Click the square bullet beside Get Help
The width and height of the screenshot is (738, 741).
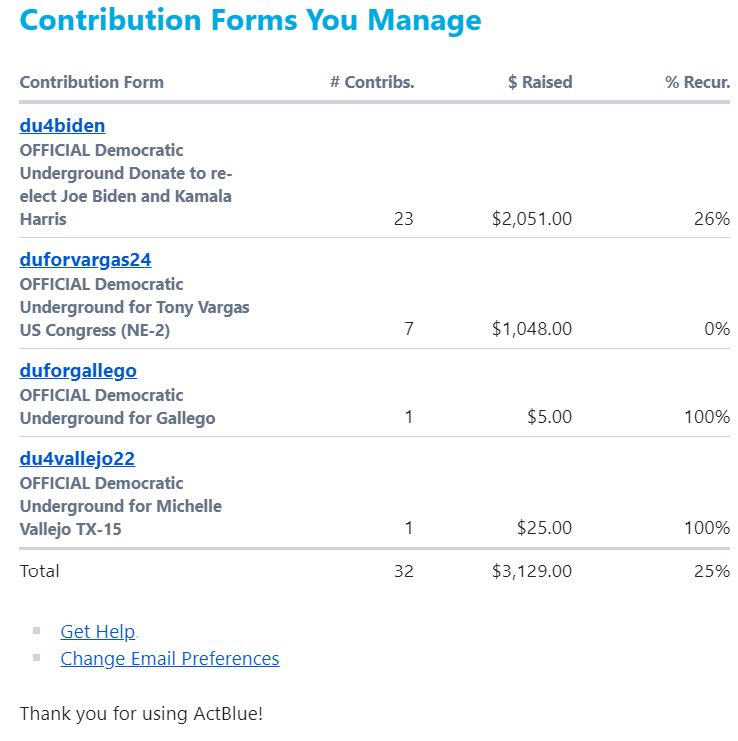pos(37,630)
